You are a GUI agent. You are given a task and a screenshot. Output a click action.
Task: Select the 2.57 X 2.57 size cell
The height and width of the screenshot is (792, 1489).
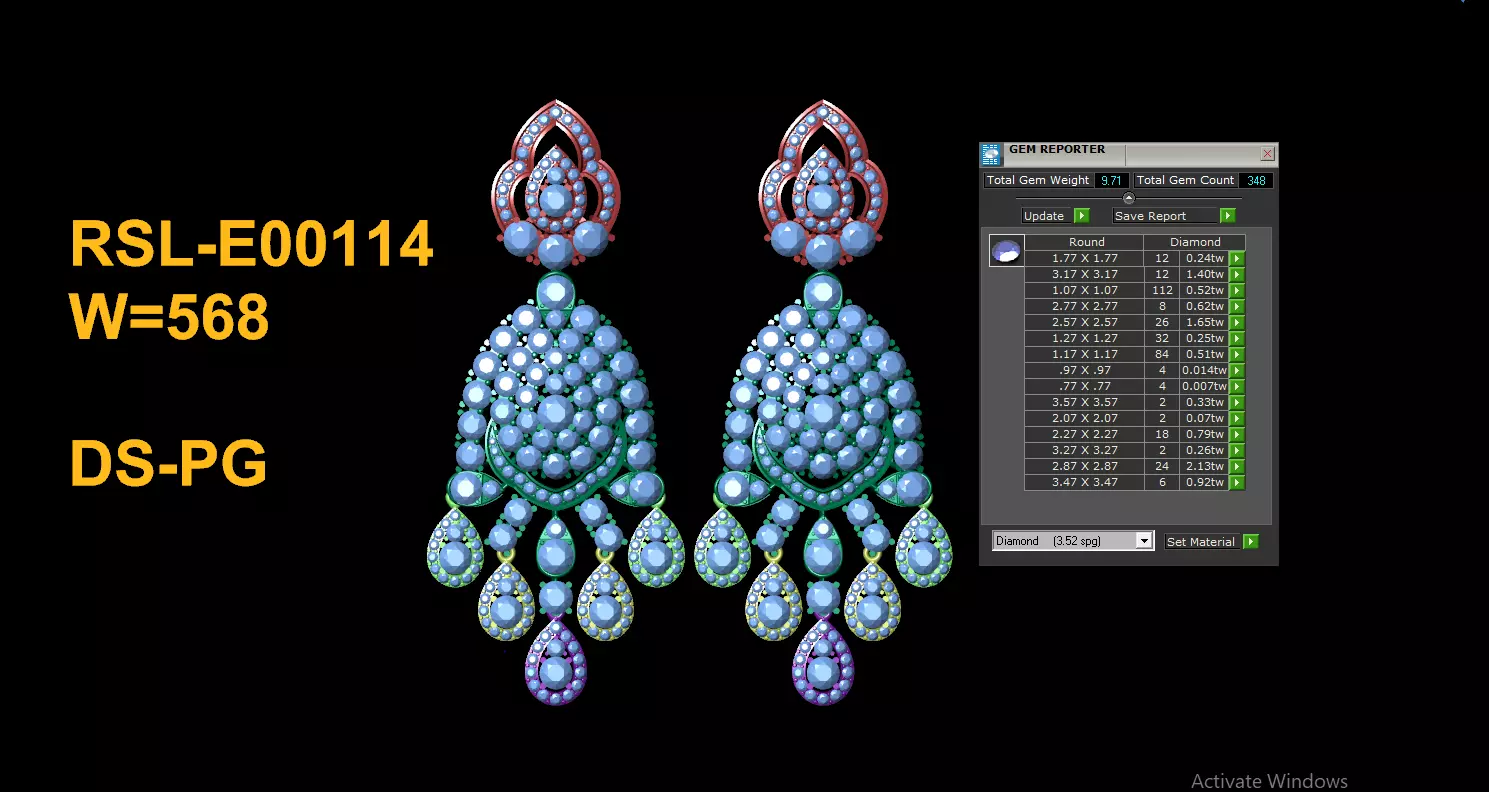(x=1085, y=322)
